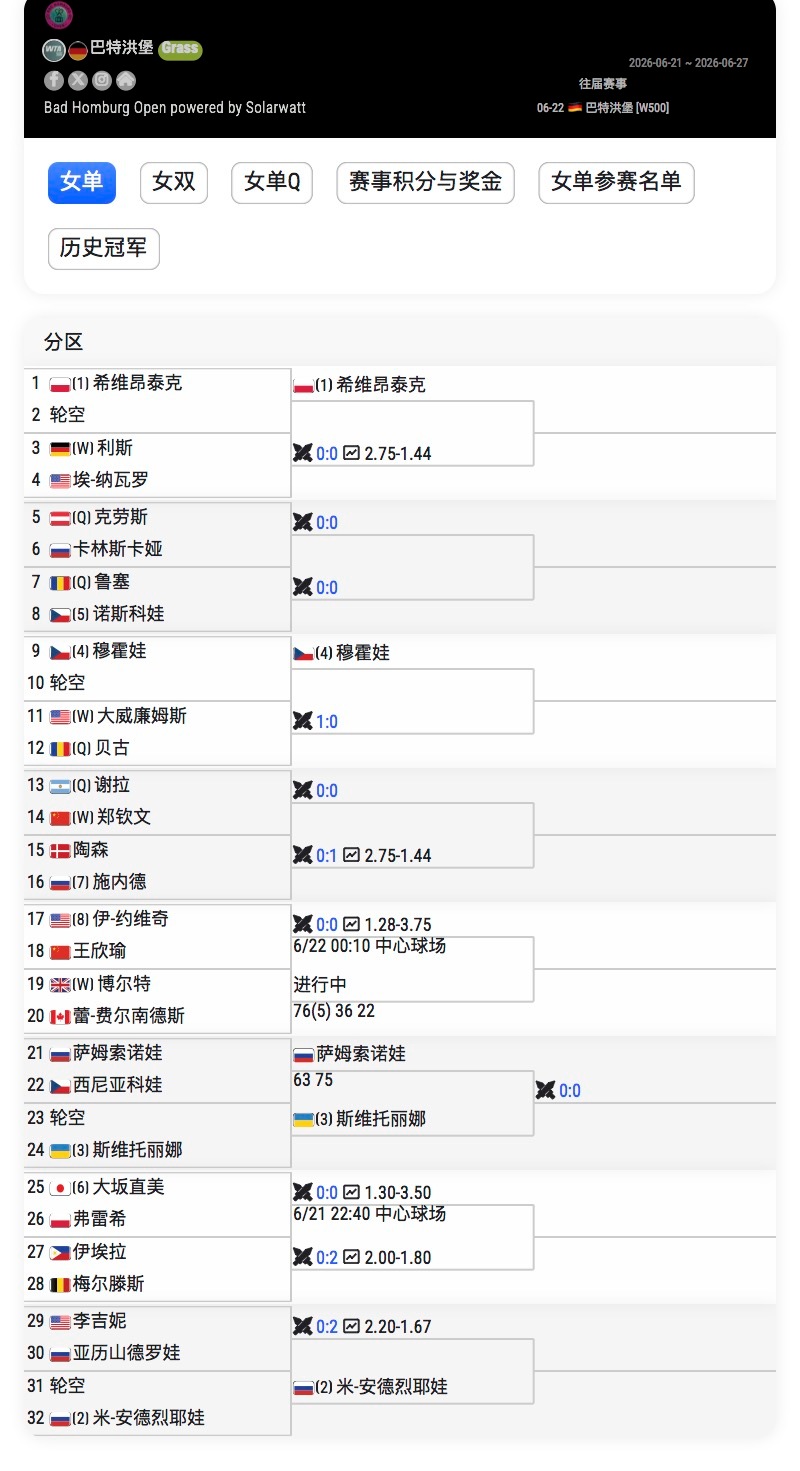Click the WTA tour badge icon
The image size is (800, 1471).
[x=54, y=49]
